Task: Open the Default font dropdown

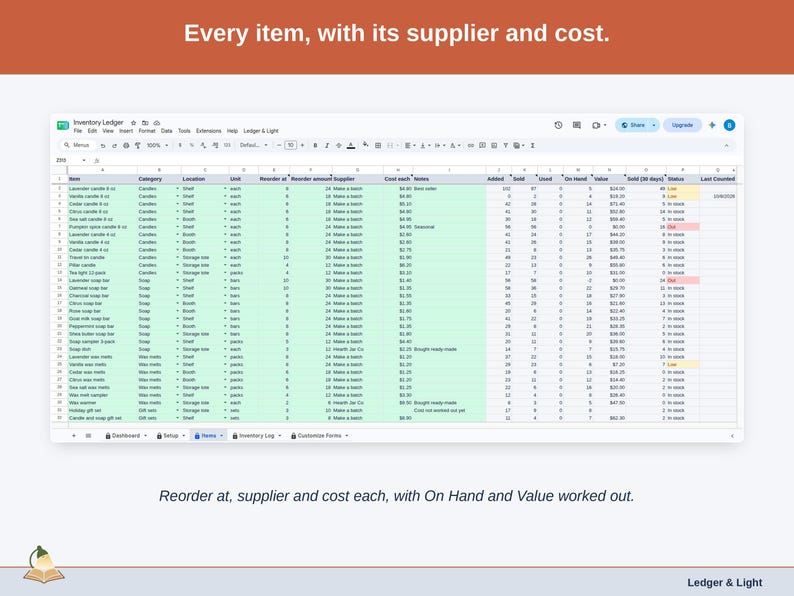Action: click(254, 145)
